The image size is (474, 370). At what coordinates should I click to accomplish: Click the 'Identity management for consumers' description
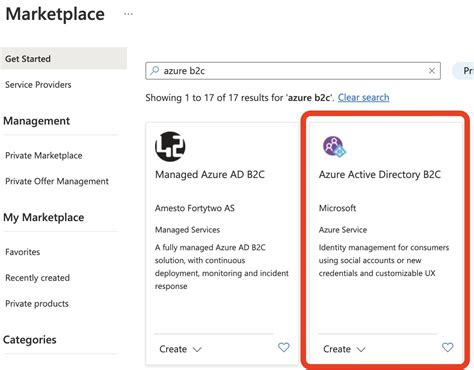(384, 260)
